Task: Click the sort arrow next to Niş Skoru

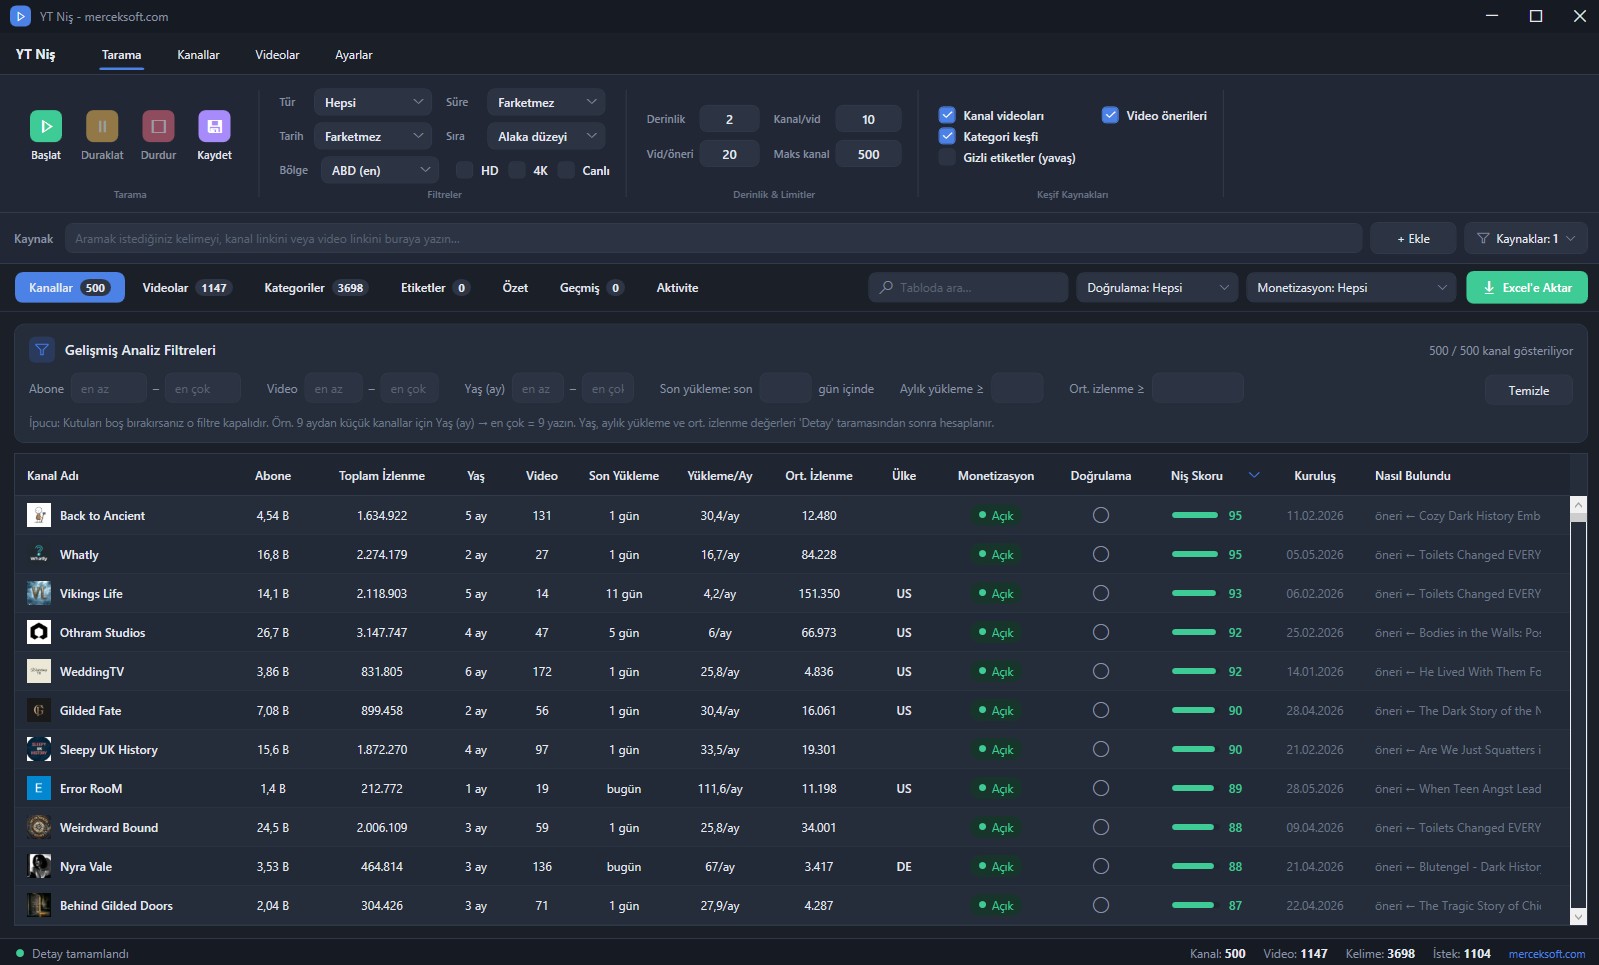Action: 1254,476
